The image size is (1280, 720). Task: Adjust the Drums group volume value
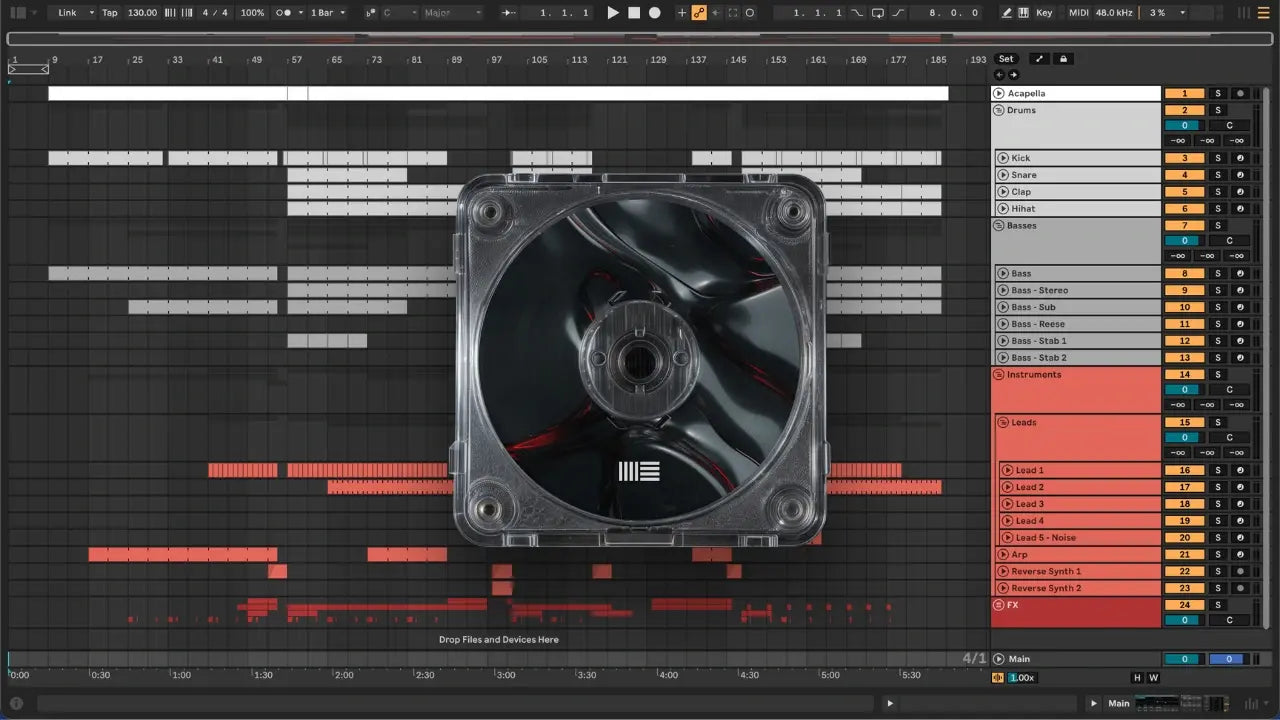pos(1184,126)
